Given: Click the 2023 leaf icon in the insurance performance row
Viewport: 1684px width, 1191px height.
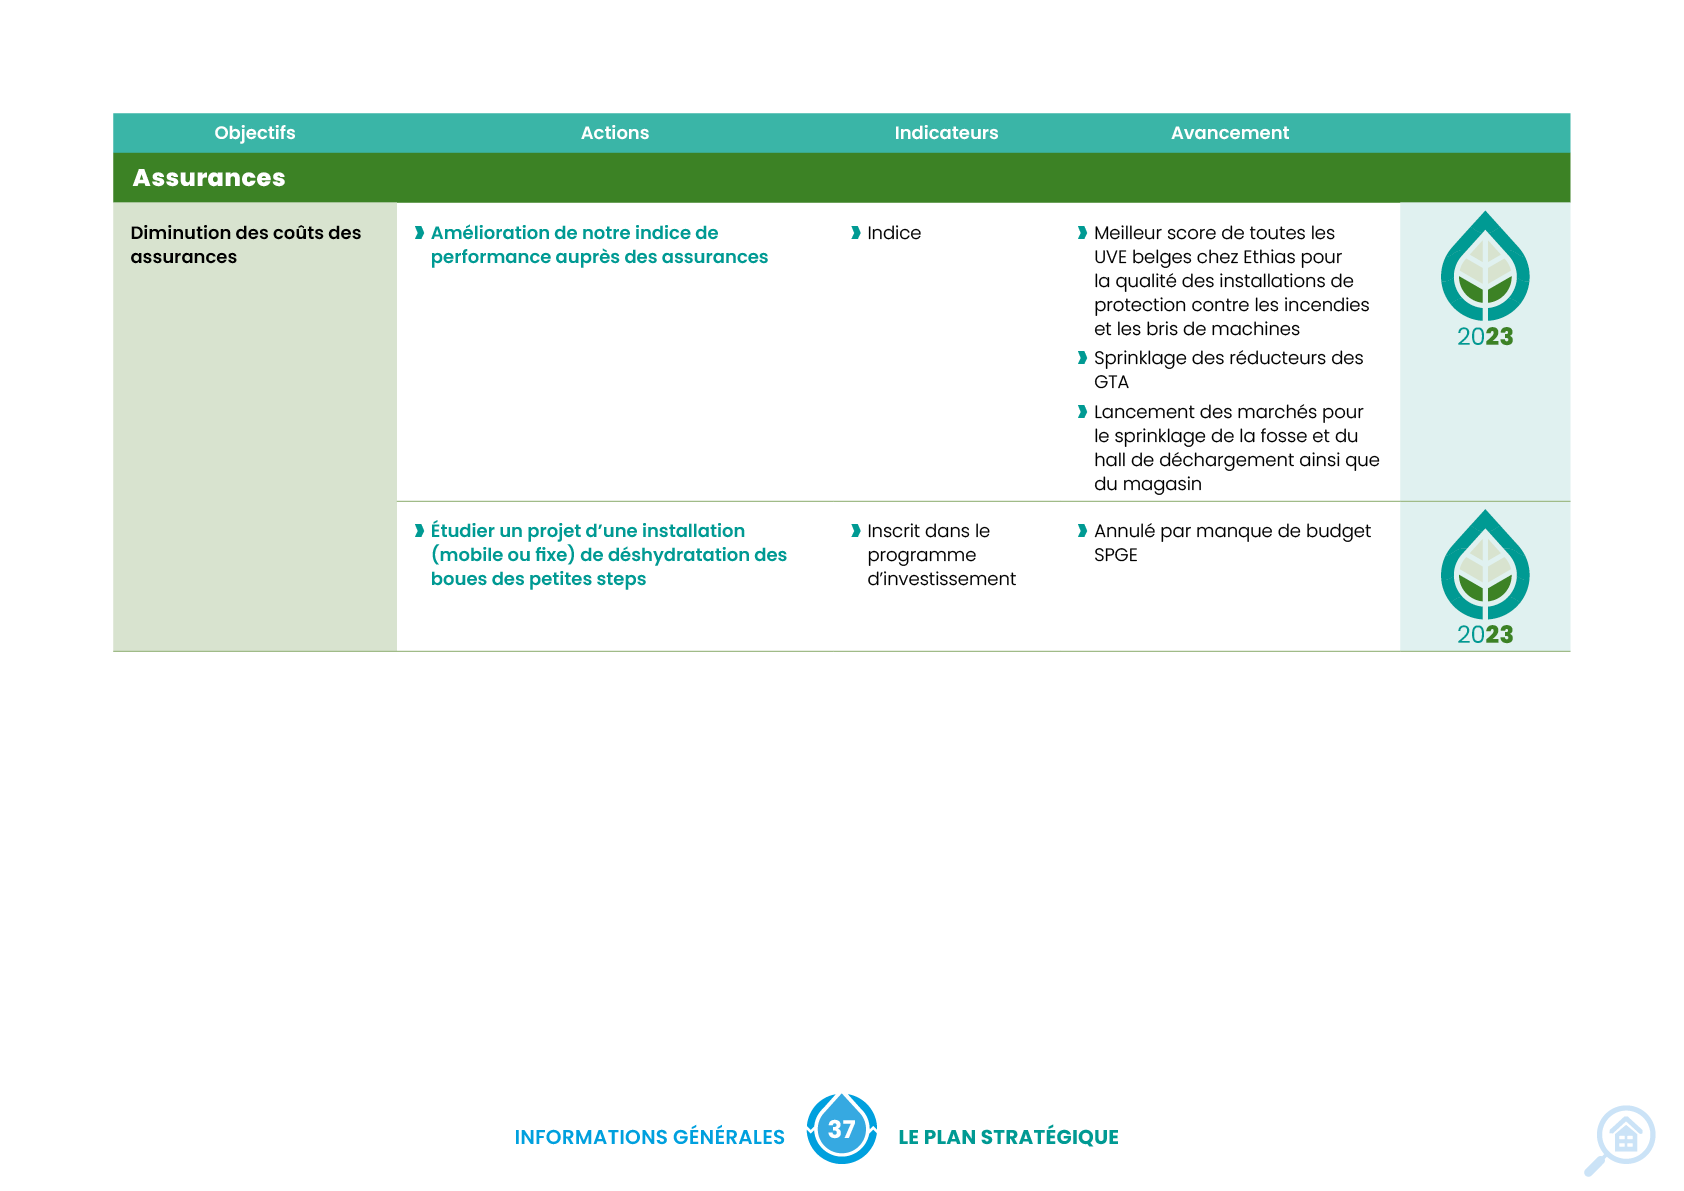Looking at the screenshot, I should (x=1484, y=279).
